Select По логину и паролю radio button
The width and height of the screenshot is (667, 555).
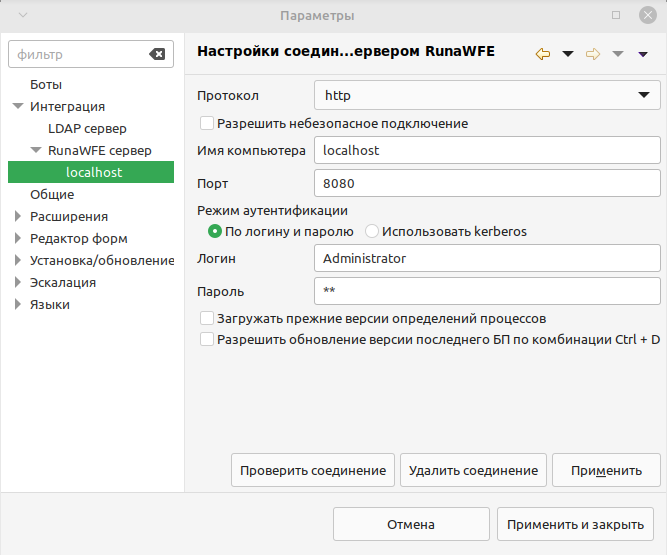(x=215, y=231)
